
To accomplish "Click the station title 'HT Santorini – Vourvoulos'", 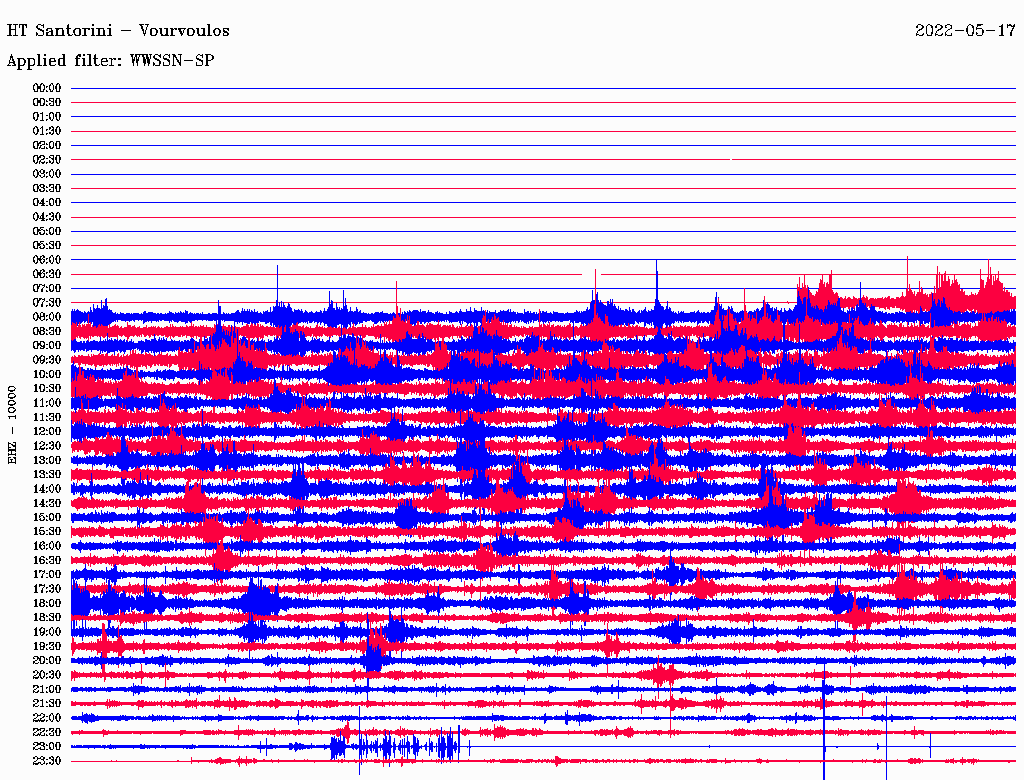I will coord(118,31).
